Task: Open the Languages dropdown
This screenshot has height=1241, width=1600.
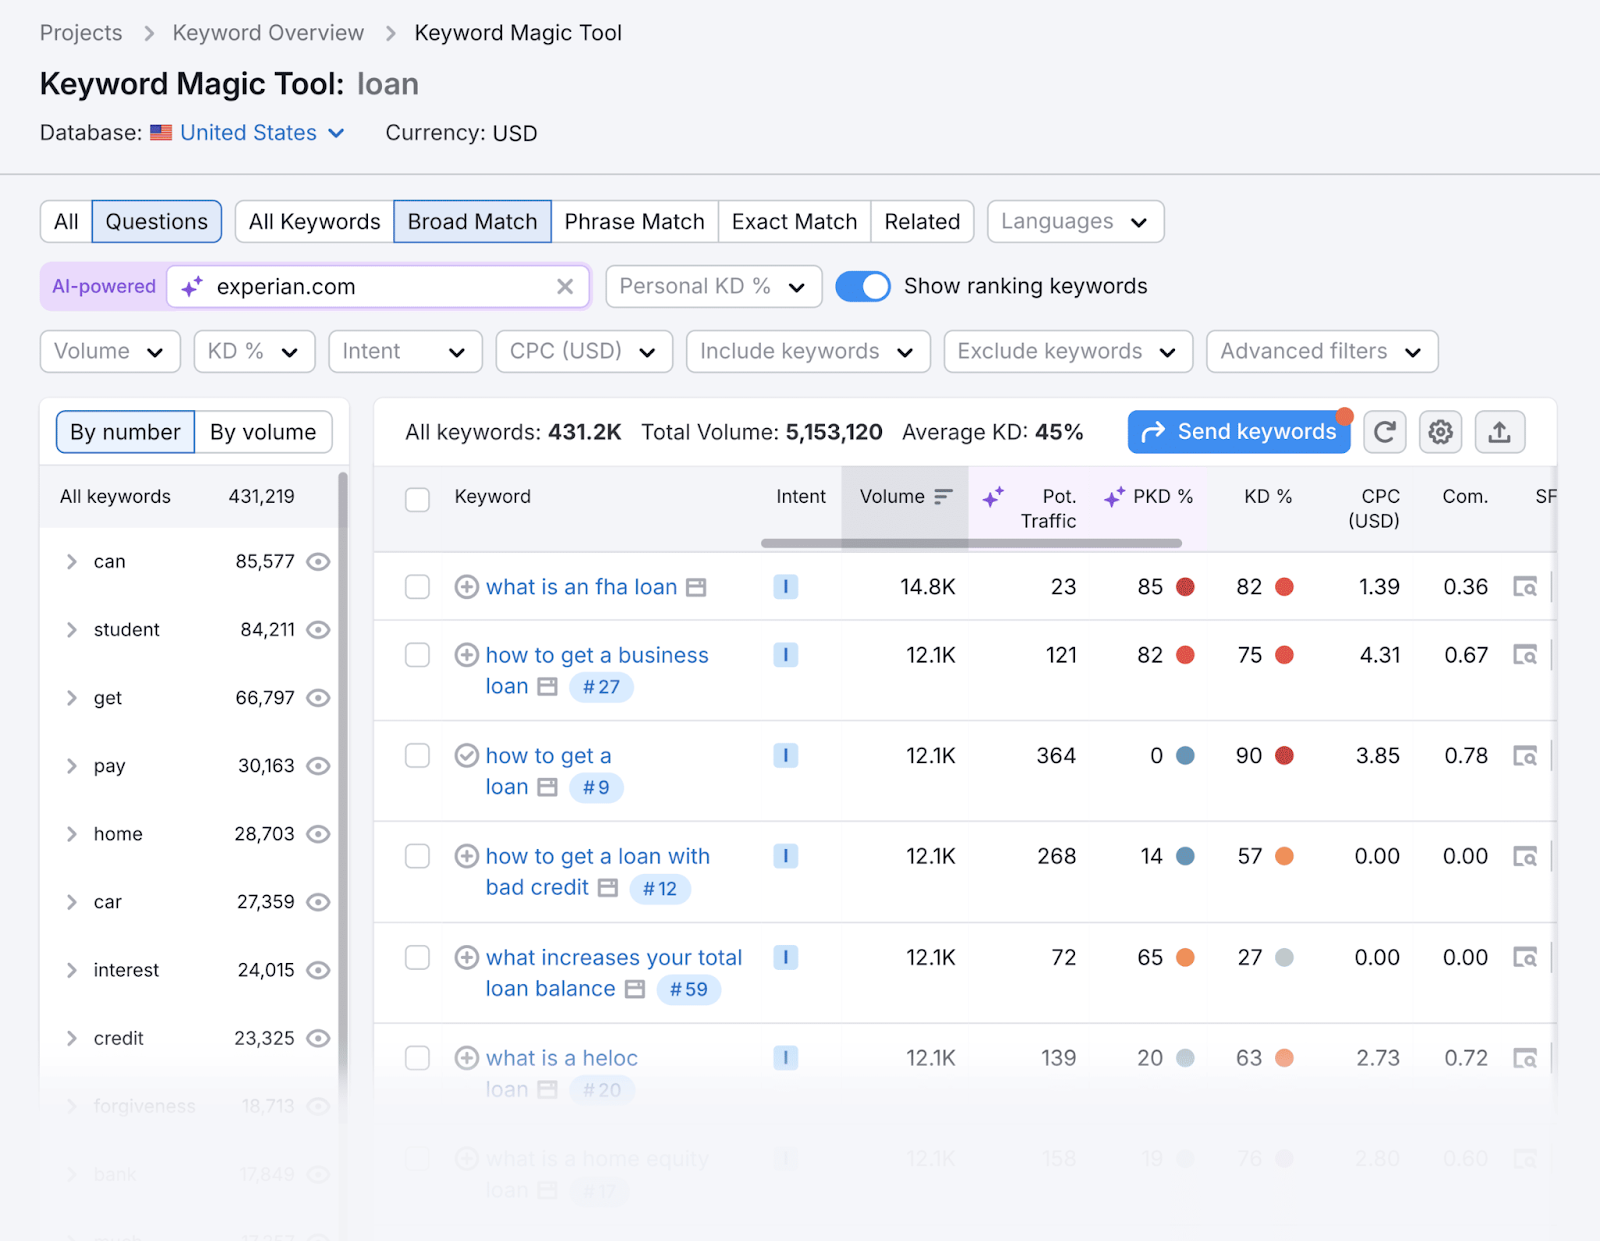Action: pos(1075,222)
